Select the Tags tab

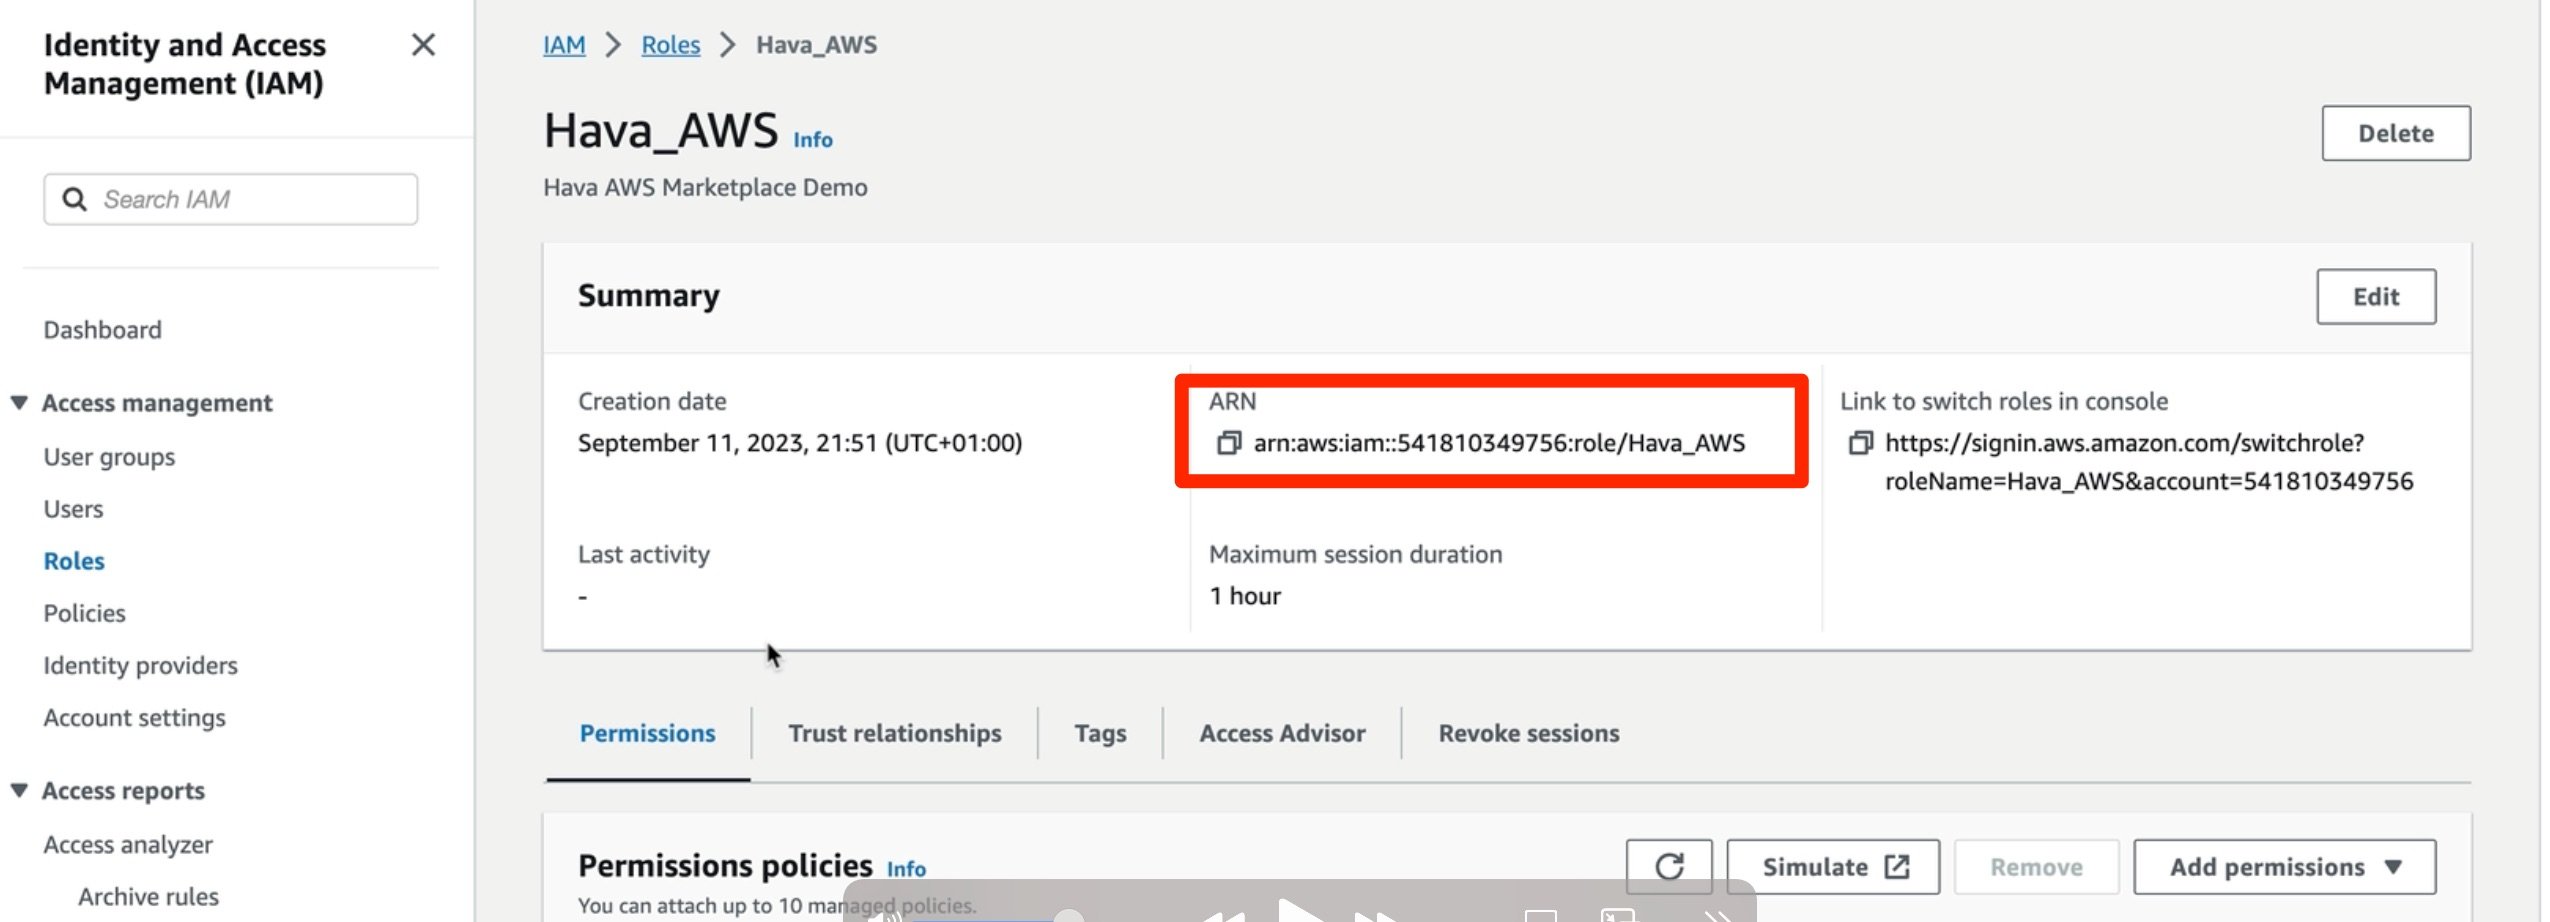[1099, 733]
